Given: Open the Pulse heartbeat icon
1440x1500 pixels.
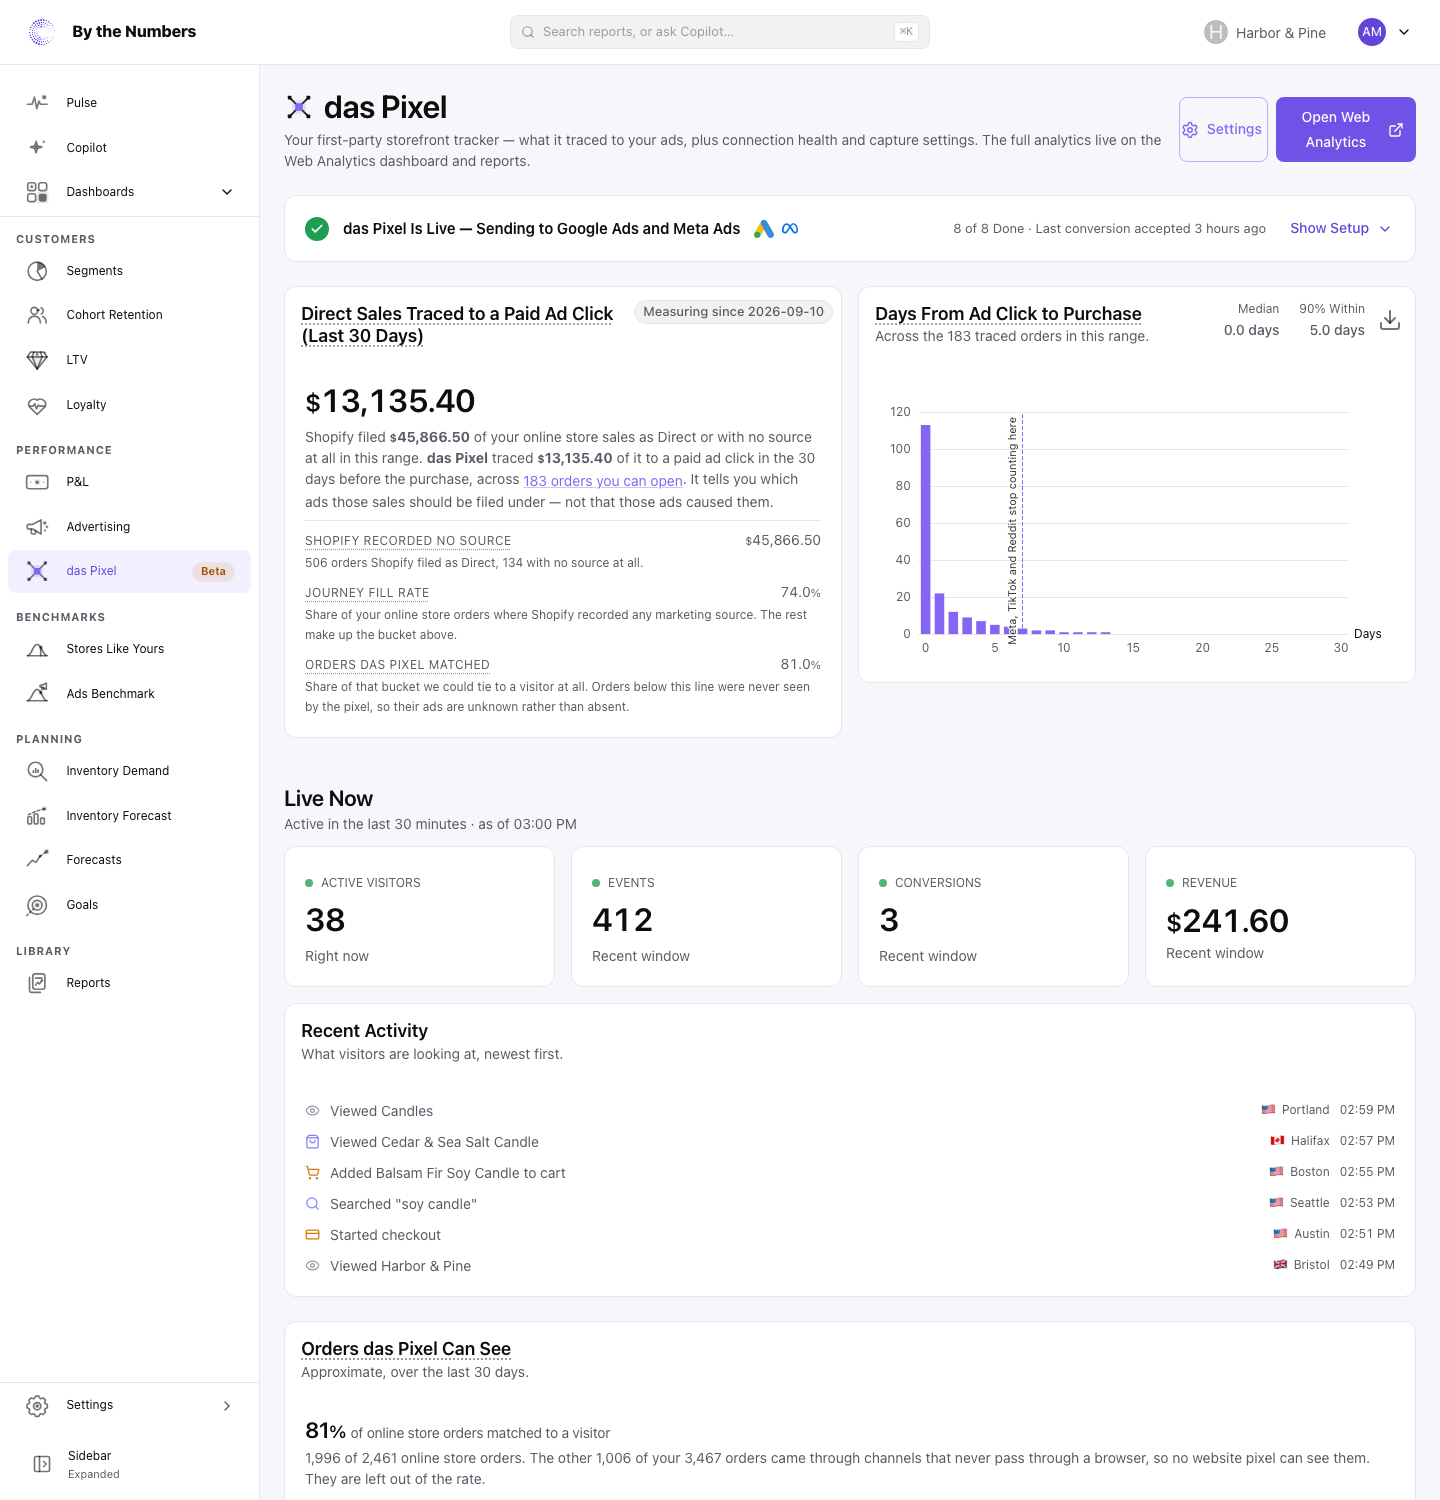Looking at the screenshot, I should click(37, 103).
